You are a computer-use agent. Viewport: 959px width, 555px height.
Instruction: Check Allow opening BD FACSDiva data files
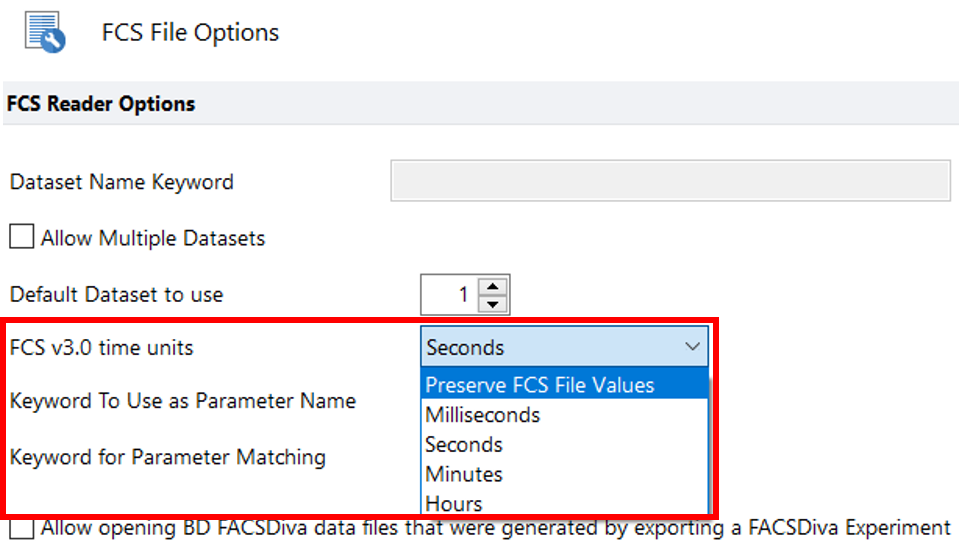tap(21, 528)
